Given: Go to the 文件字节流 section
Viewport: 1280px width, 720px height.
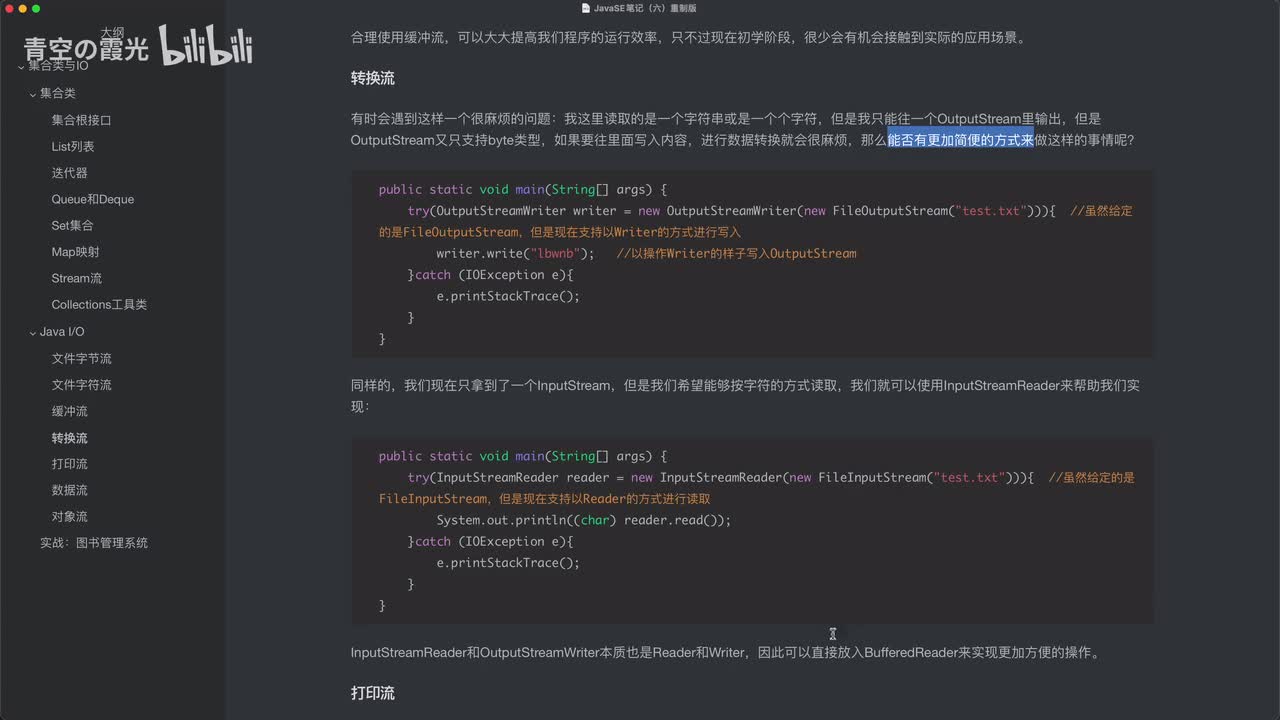Looking at the screenshot, I should pos(82,359).
